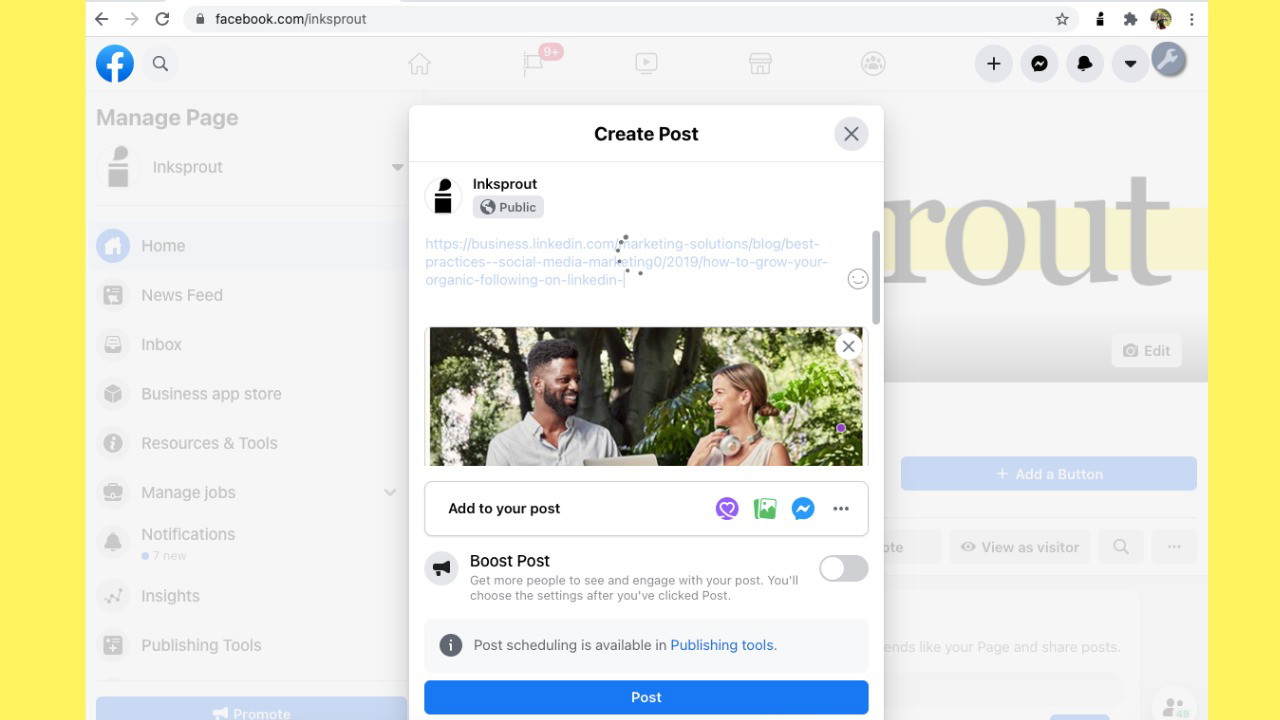Remove the link preview image
Viewport: 1280px width, 720px height.
tap(848, 346)
